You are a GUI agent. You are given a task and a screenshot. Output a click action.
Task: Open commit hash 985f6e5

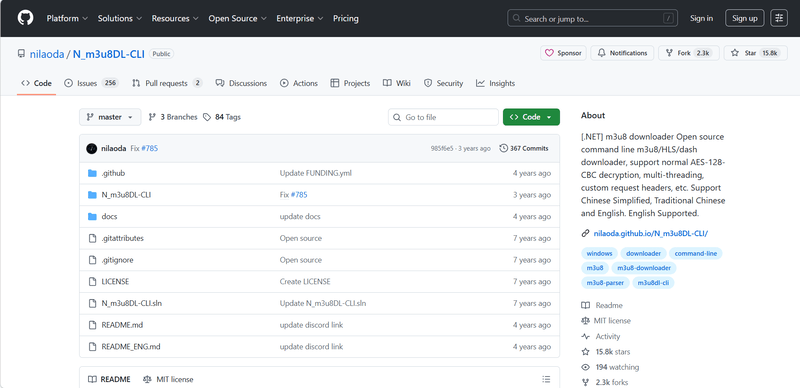coord(442,149)
